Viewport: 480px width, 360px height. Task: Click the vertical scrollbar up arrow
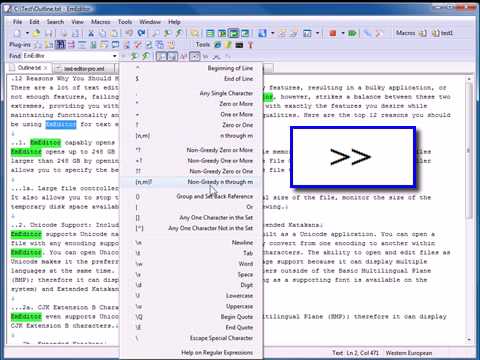(469, 79)
